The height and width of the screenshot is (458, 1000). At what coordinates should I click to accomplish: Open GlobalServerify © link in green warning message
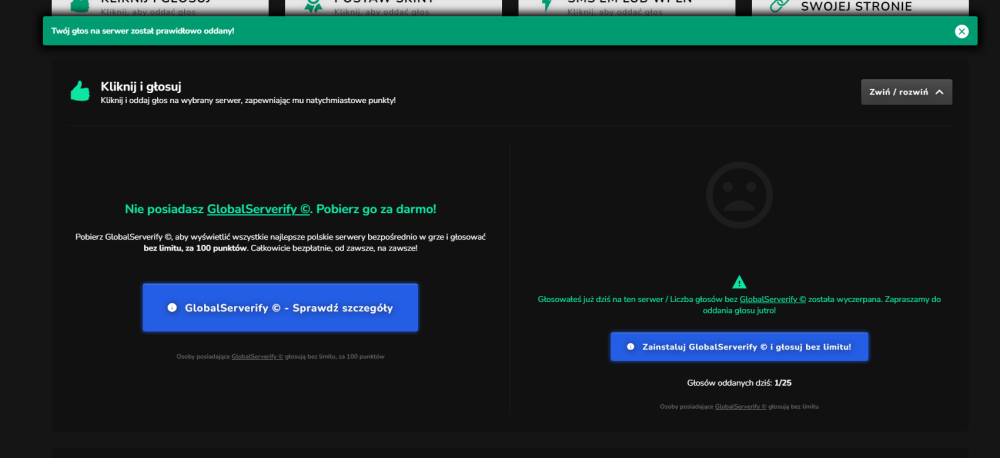click(773, 299)
